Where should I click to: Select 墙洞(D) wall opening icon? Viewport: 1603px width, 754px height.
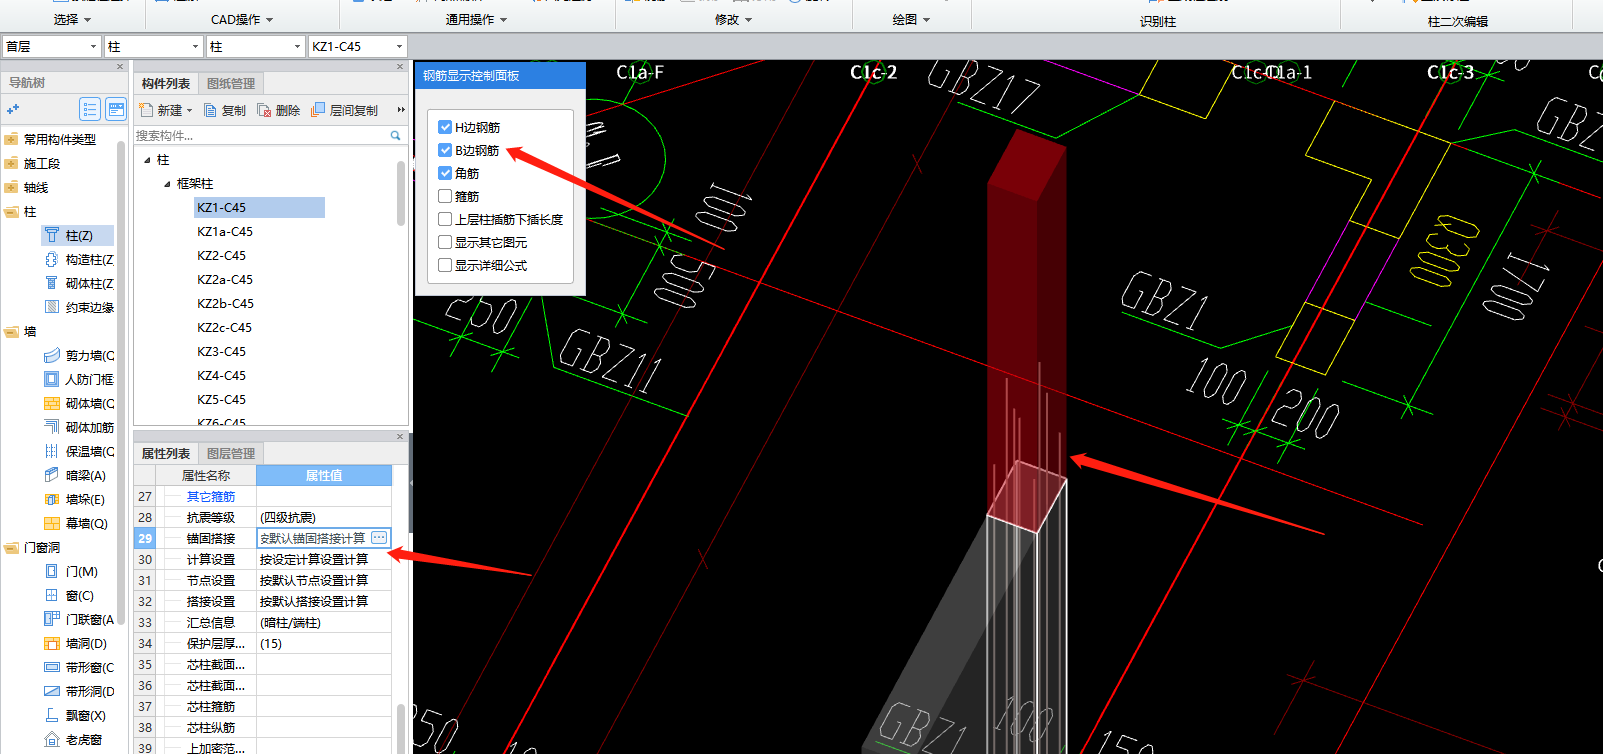pos(52,643)
